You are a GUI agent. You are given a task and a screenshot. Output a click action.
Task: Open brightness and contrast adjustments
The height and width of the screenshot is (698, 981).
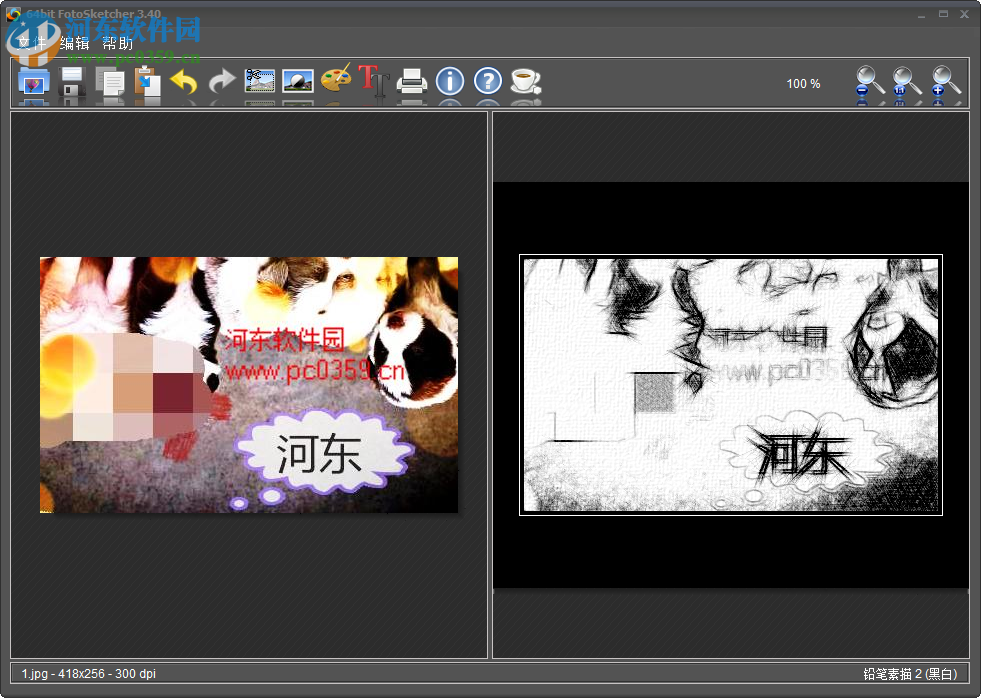tap(297, 84)
